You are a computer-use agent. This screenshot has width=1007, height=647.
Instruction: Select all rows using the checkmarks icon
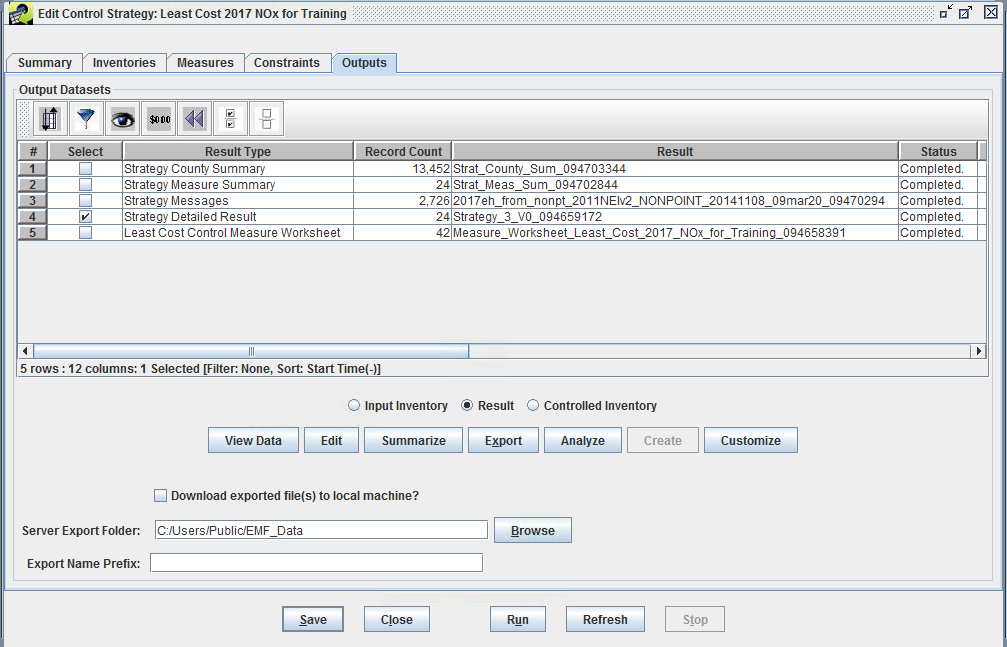229,118
